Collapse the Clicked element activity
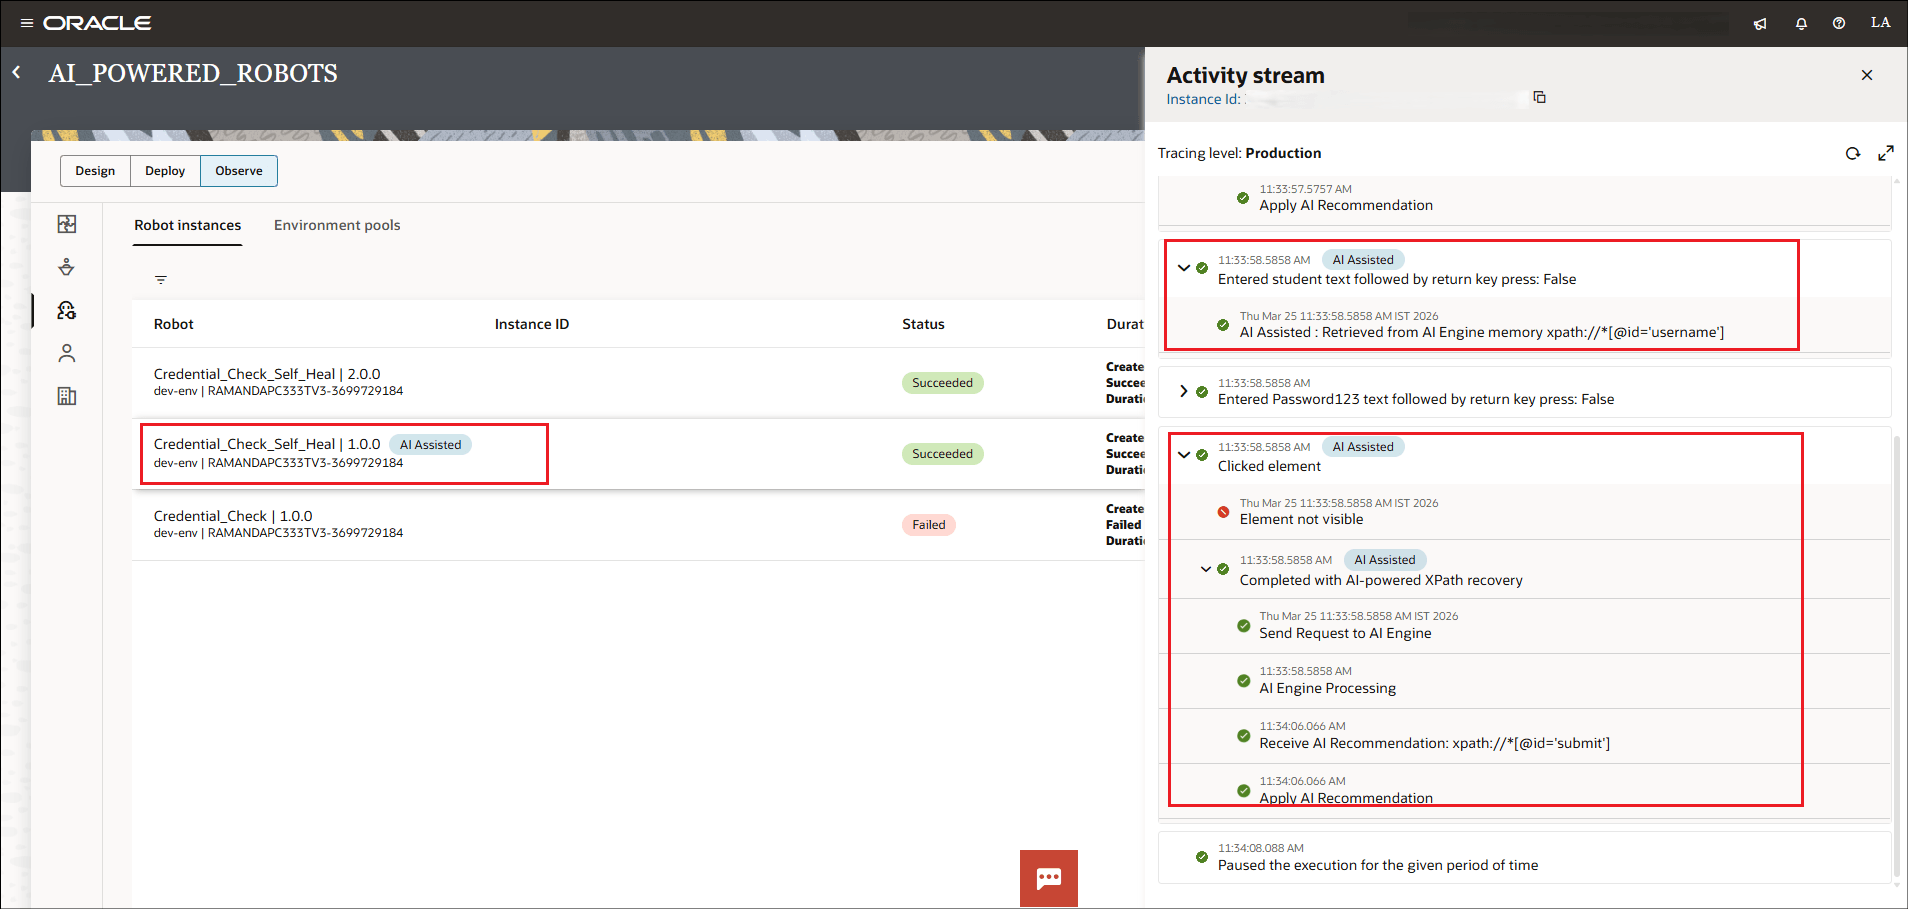Screen dimensions: 1908x909 (1184, 455)
